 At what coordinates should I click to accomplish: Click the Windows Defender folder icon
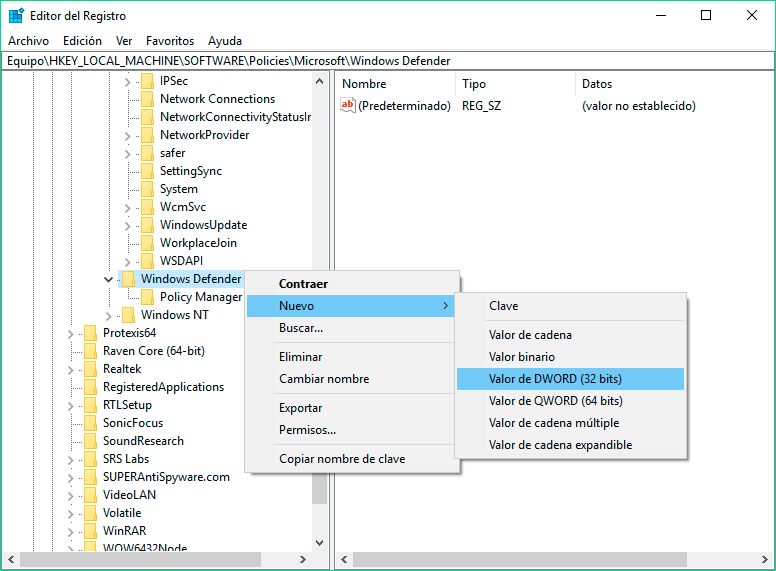point(129,279)
